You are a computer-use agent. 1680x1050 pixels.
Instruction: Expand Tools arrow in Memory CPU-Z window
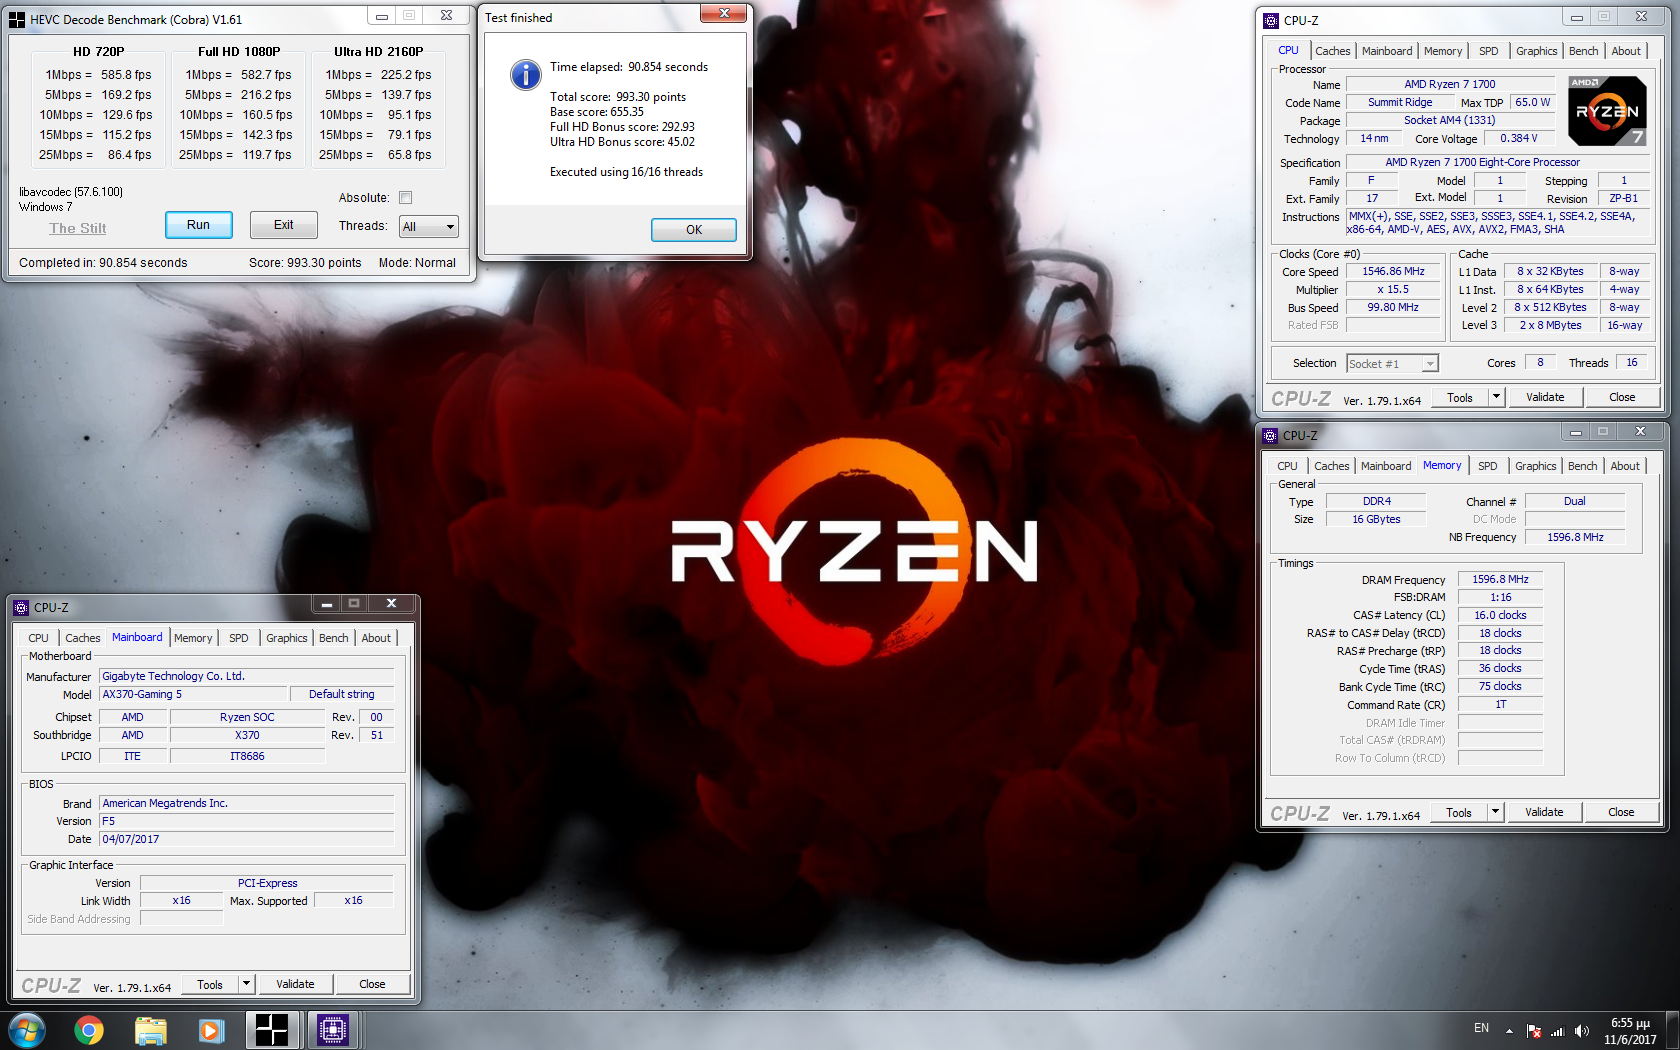[x=1495, y=812]
